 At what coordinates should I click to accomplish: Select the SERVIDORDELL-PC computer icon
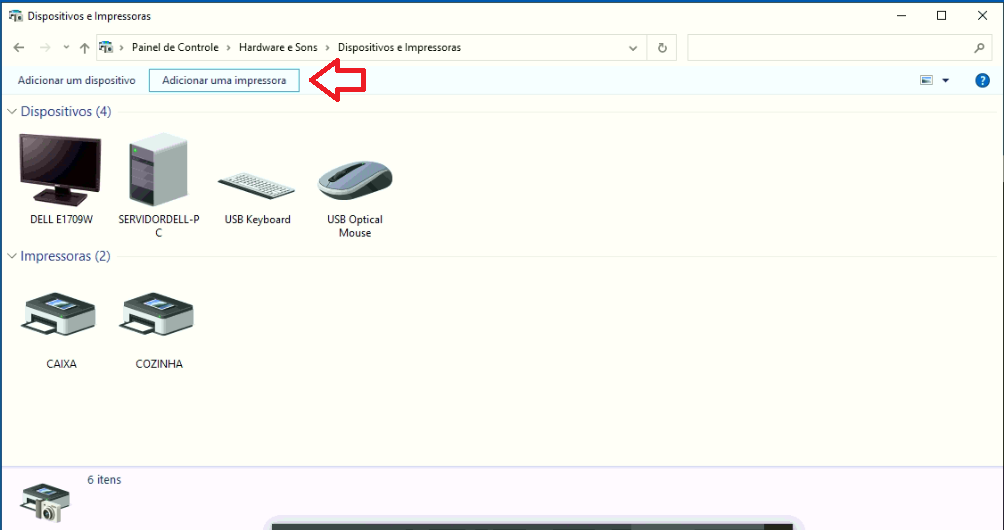[159, 170]
